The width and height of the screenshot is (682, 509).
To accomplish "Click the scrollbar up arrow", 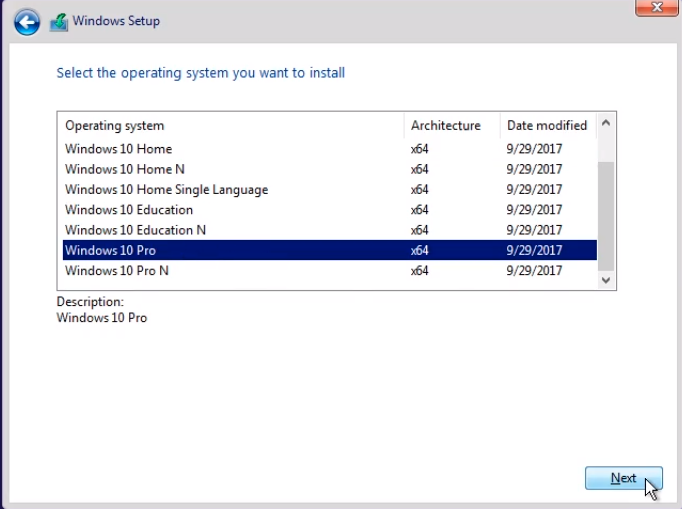I will tap(605, 123).
